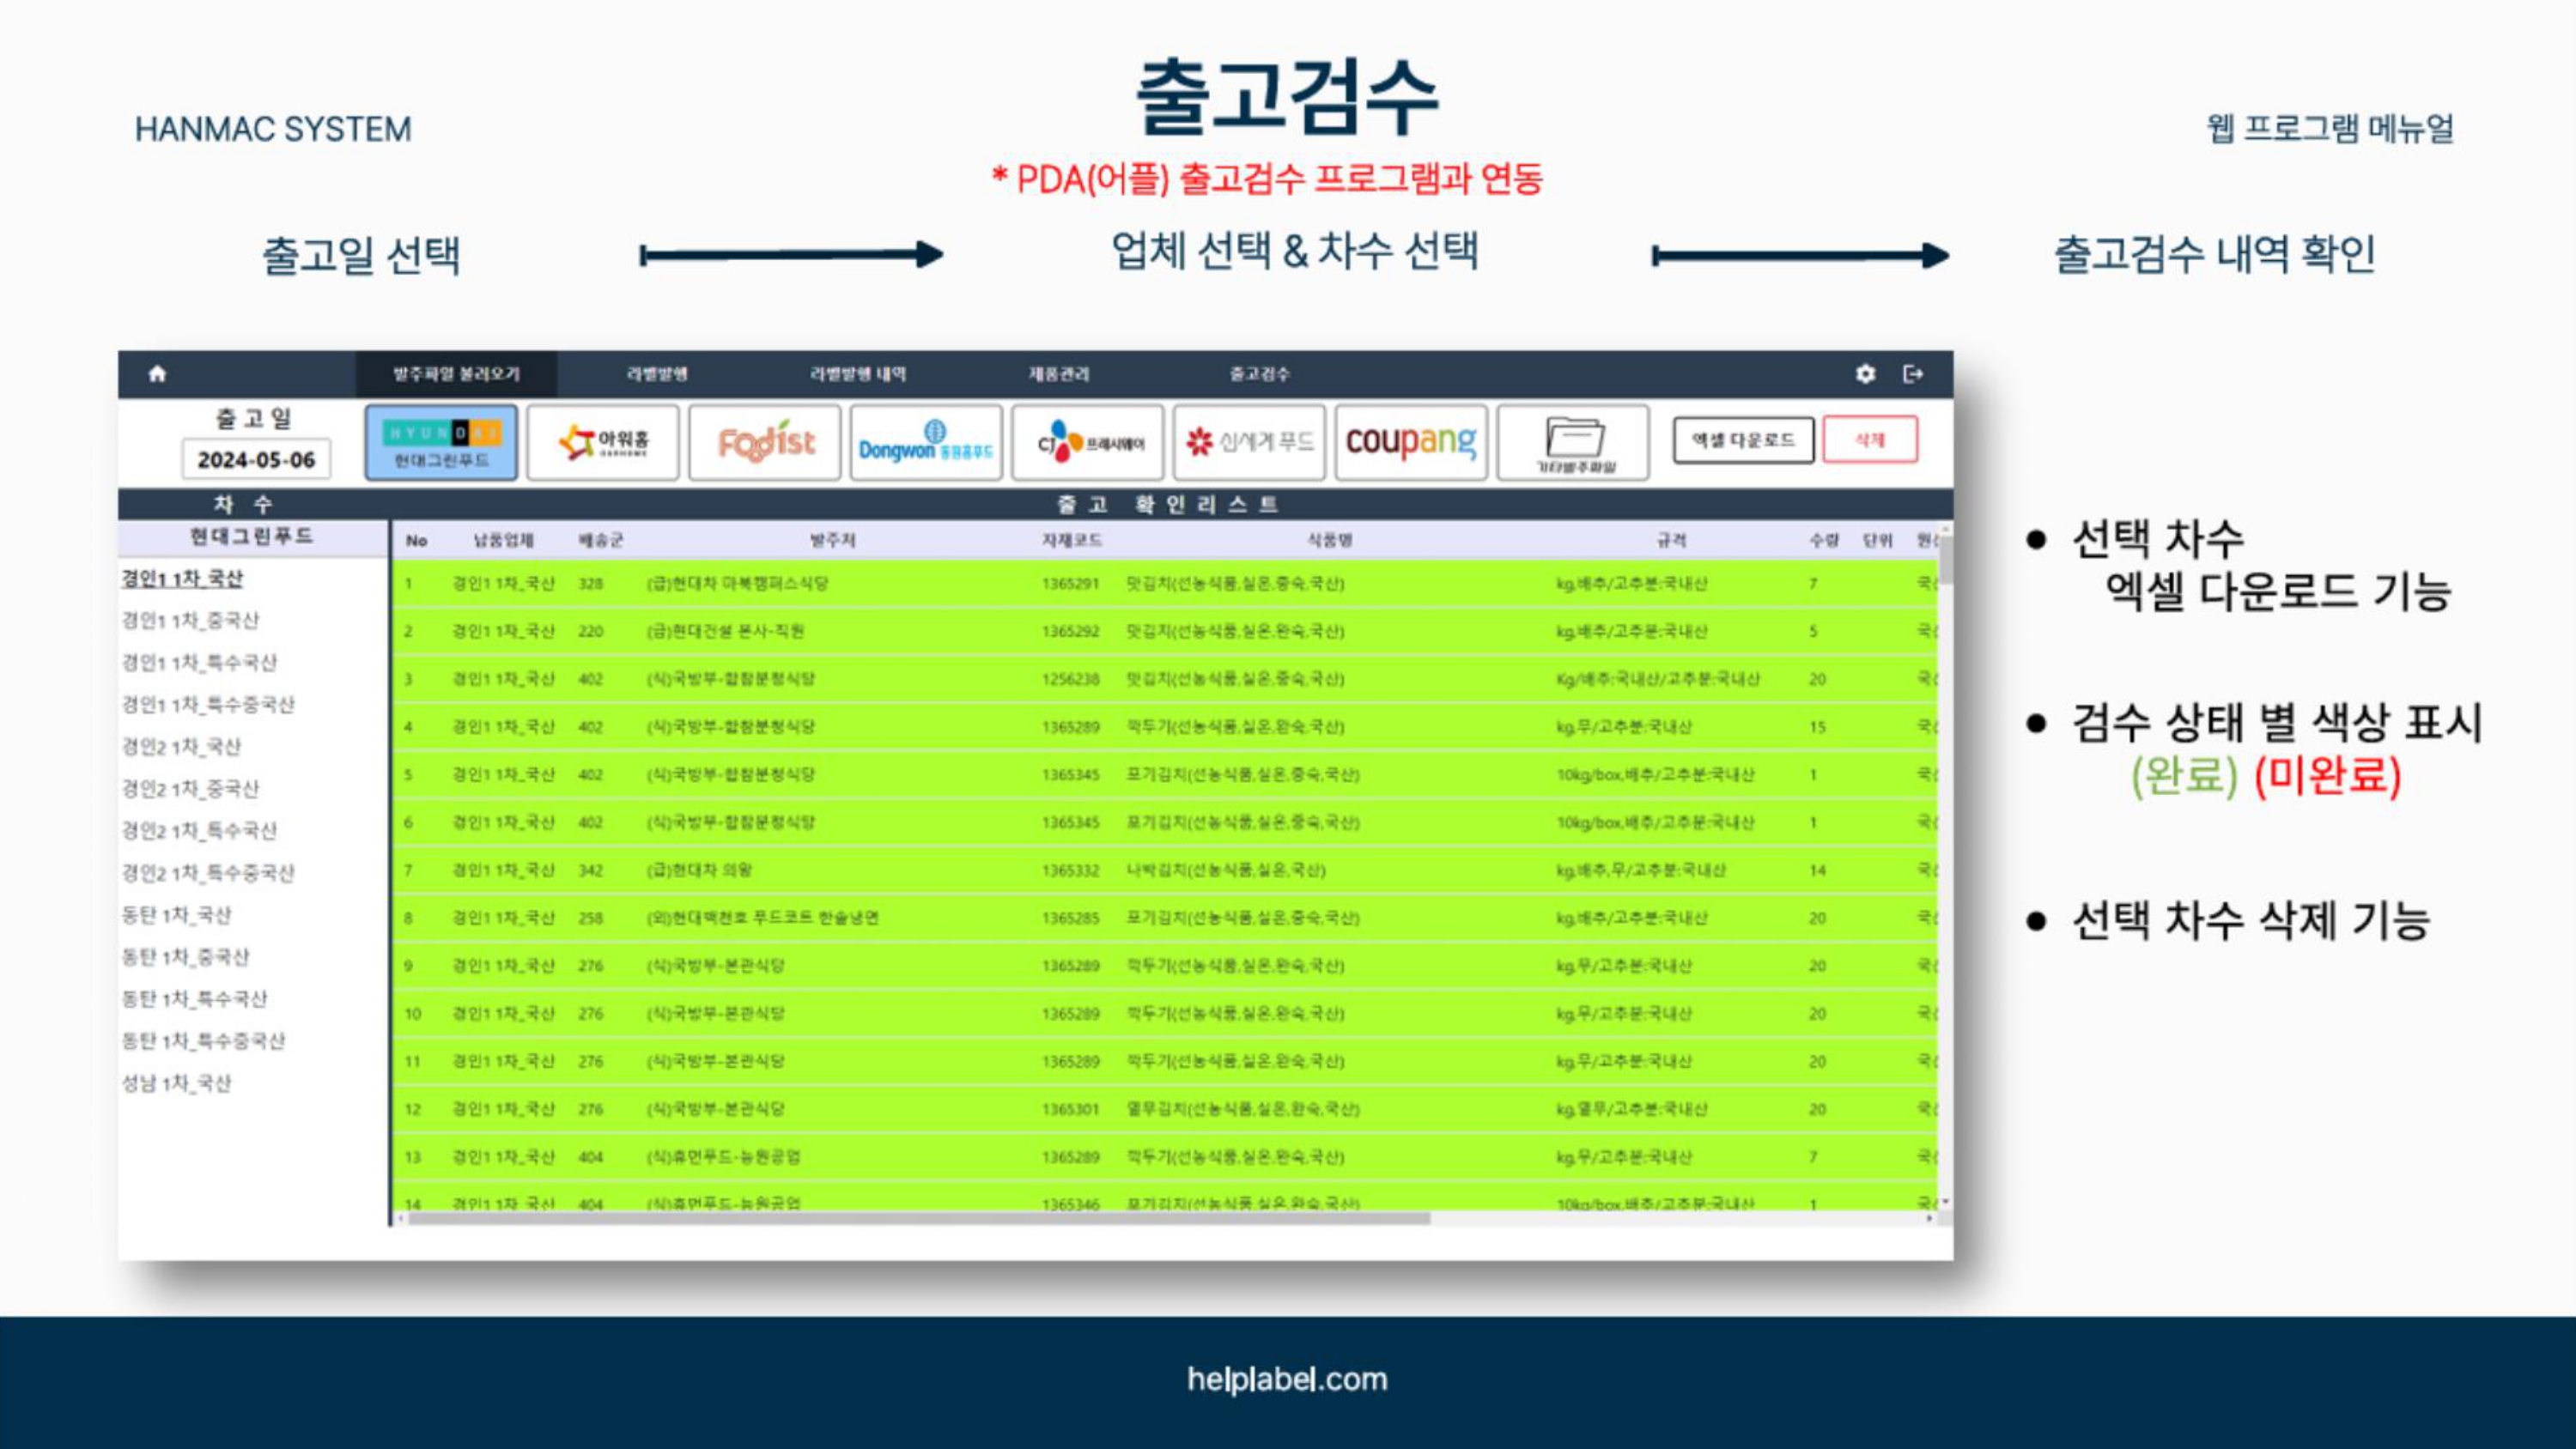This screenshot has width=2576, height=1449.
Task: Select the Ourhome (아워홈) company logo
Action: (x=603, y=443)
